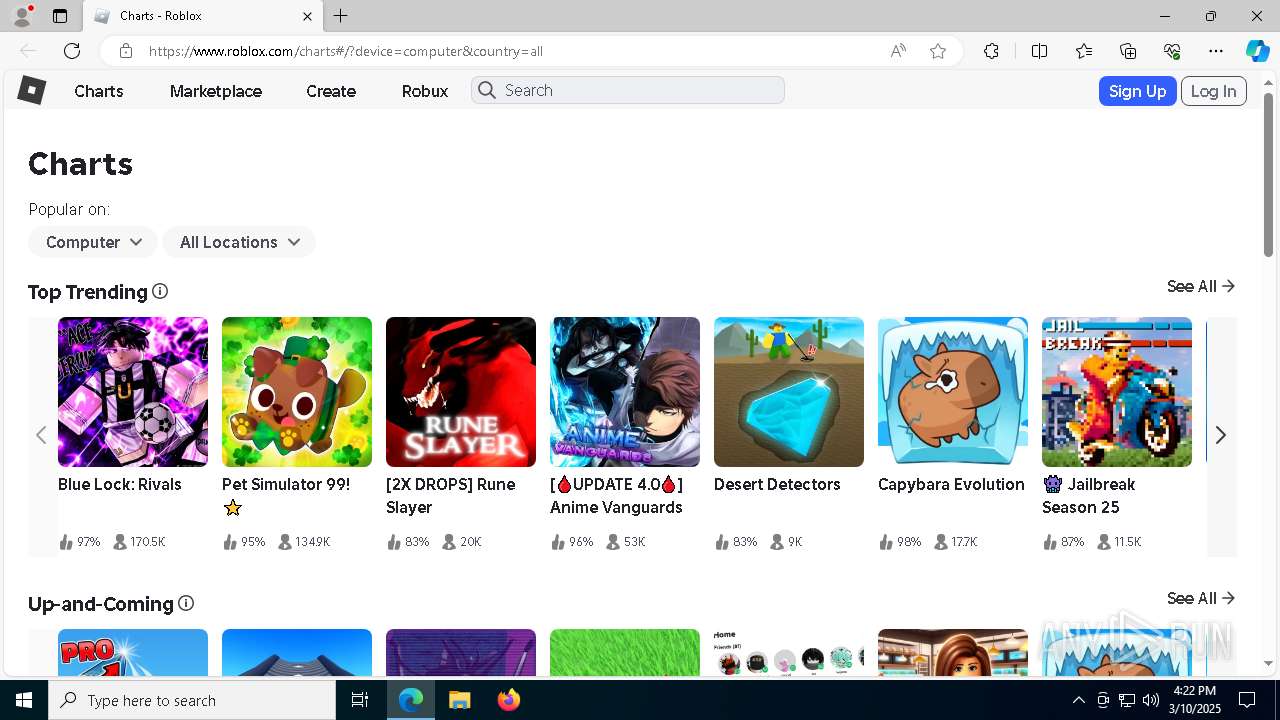Image resolution: width=1280 pixels, height=720 pixels.
Task: Click scrollbar down arrow
Action: pyautogui.click(x=1268, y=663)
